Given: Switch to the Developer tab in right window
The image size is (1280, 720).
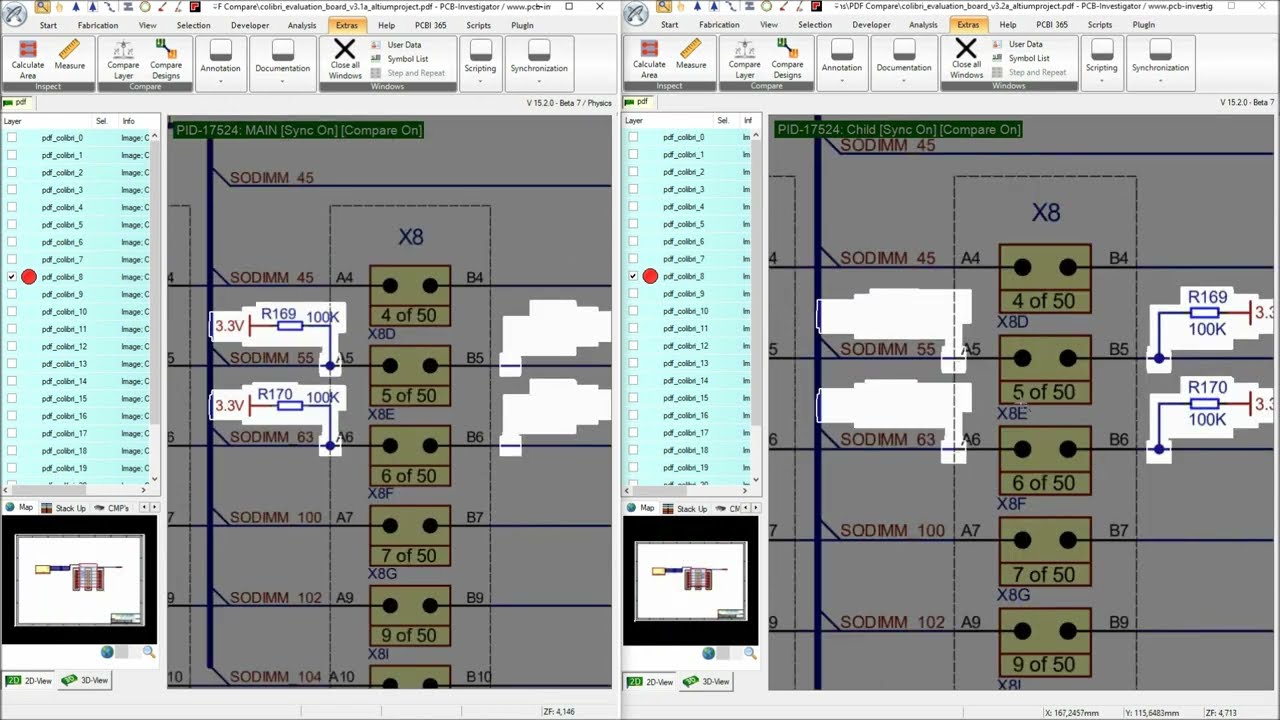Looking at the screenshot, I should (x=871, y=25).
